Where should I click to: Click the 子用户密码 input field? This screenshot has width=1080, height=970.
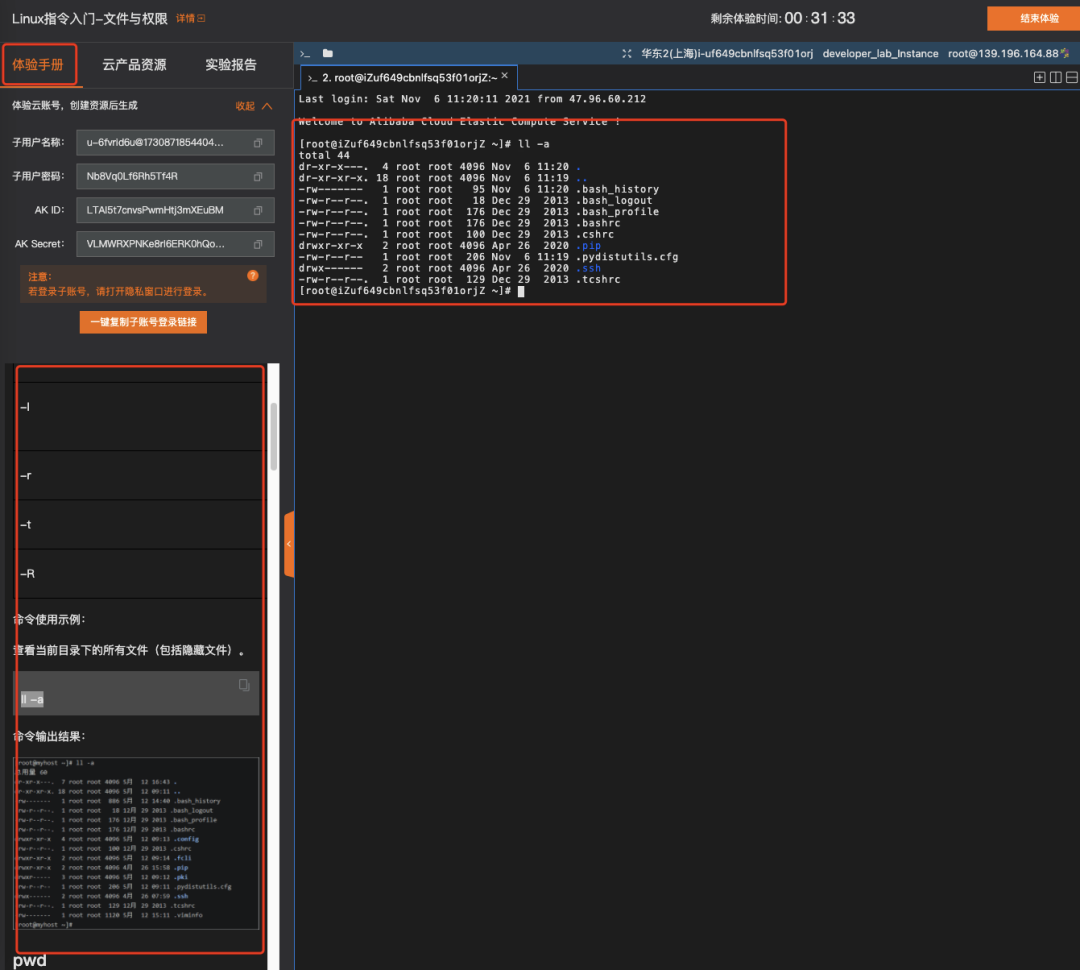point(175,176)
